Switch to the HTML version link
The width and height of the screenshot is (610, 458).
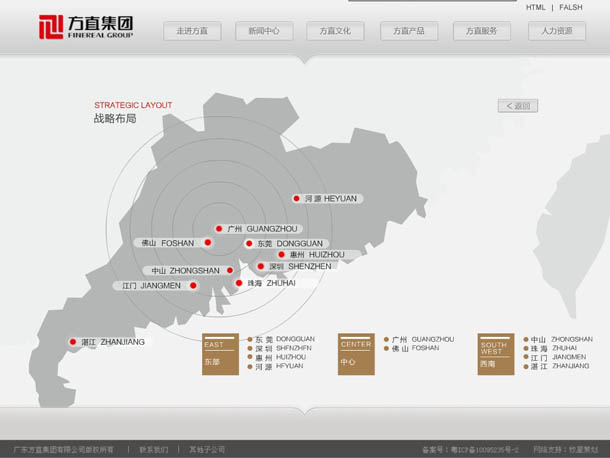(536, 7)
